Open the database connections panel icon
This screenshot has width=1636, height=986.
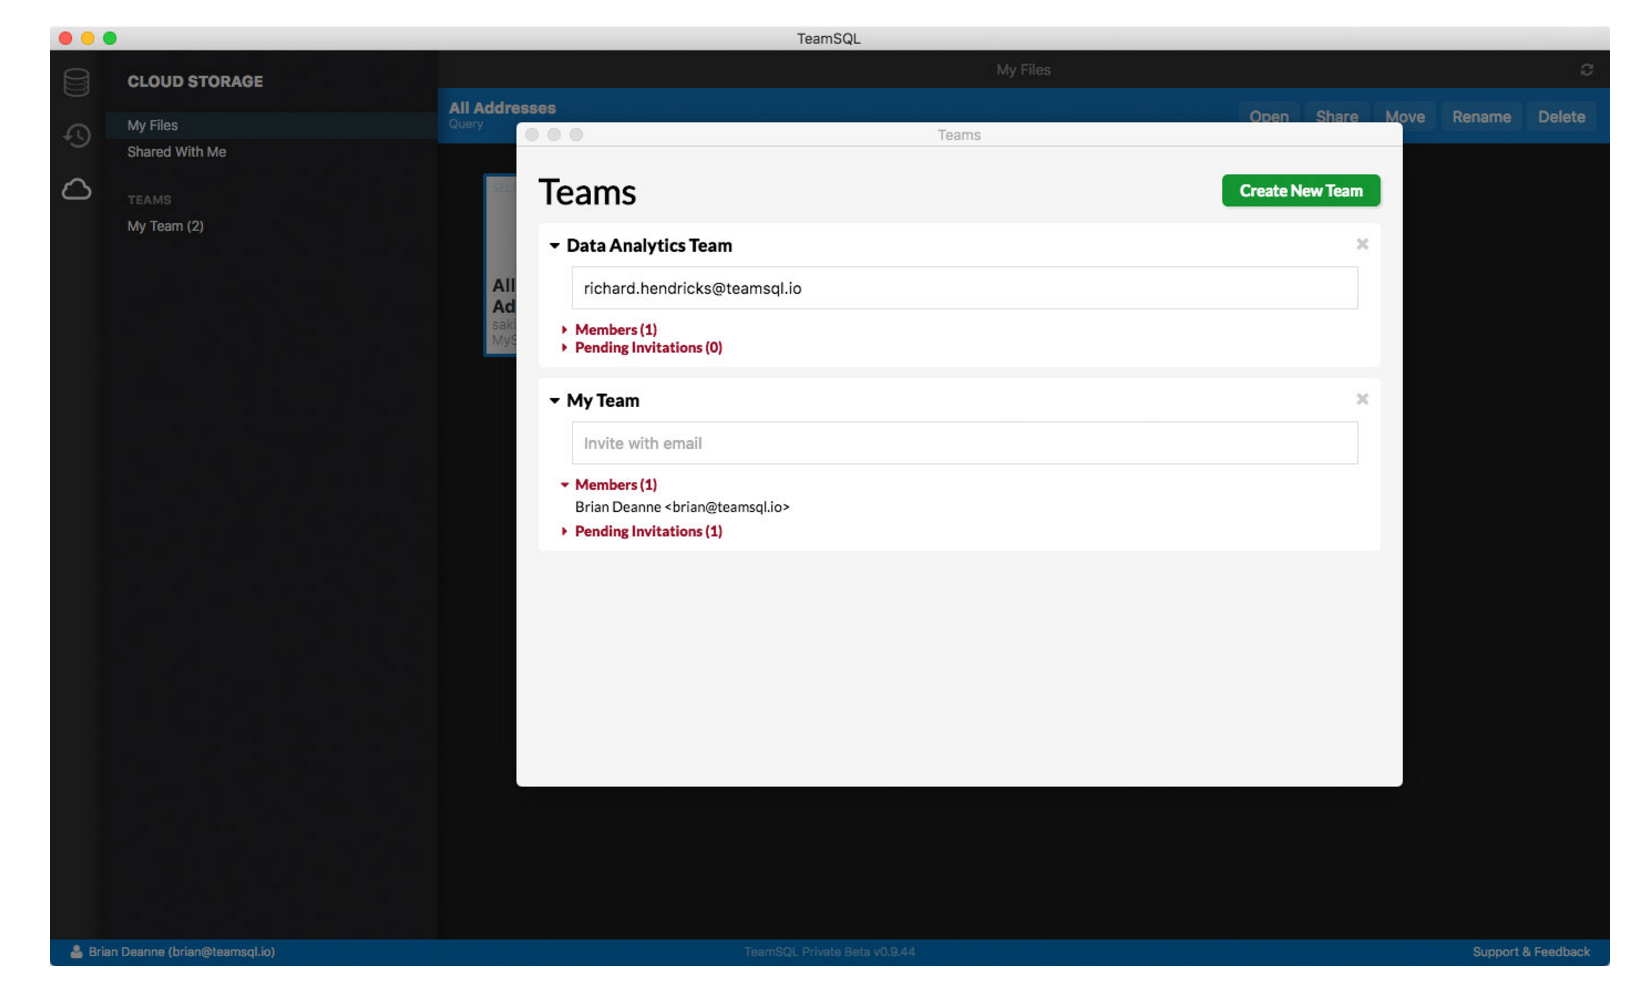[x=74, y=82]
